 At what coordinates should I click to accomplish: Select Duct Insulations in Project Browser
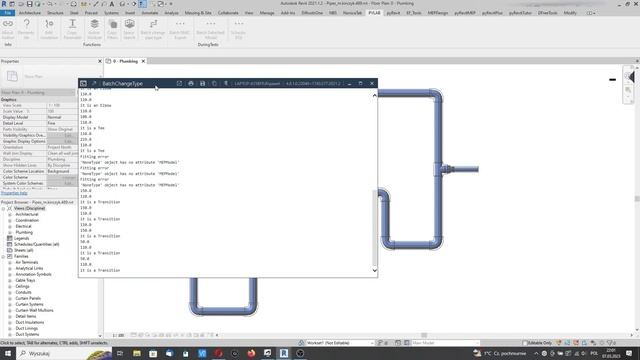[30, 322]
